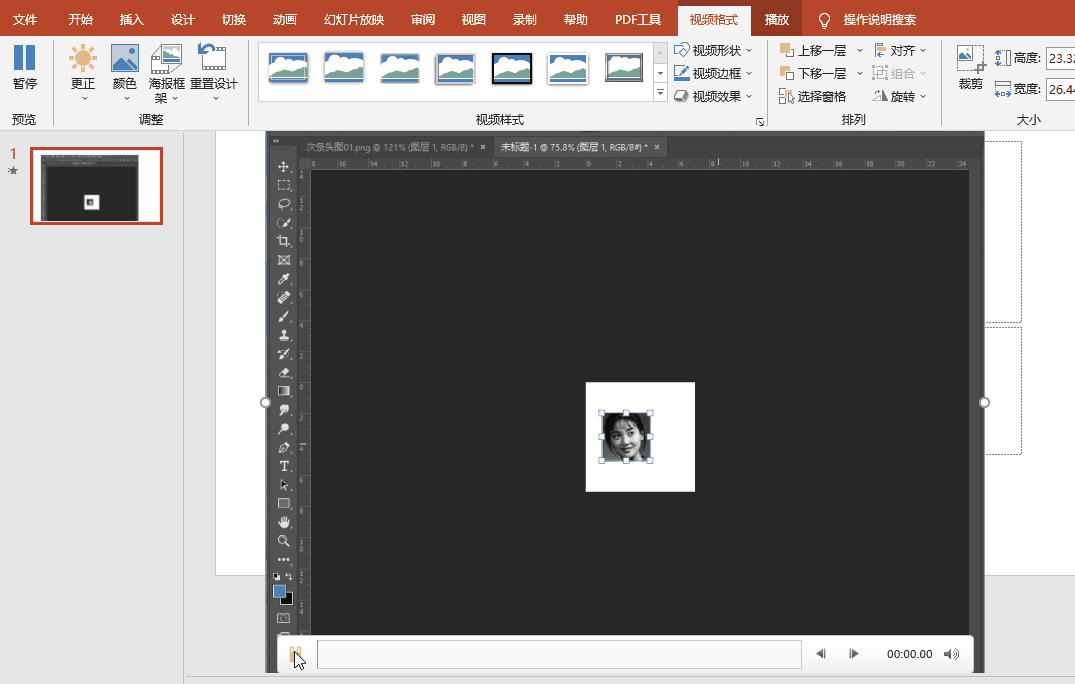Show previous row of video styles
Image resolution: width=1075 pixels, height=684 pixels.
pyautogui.click(x=660, y=53)
